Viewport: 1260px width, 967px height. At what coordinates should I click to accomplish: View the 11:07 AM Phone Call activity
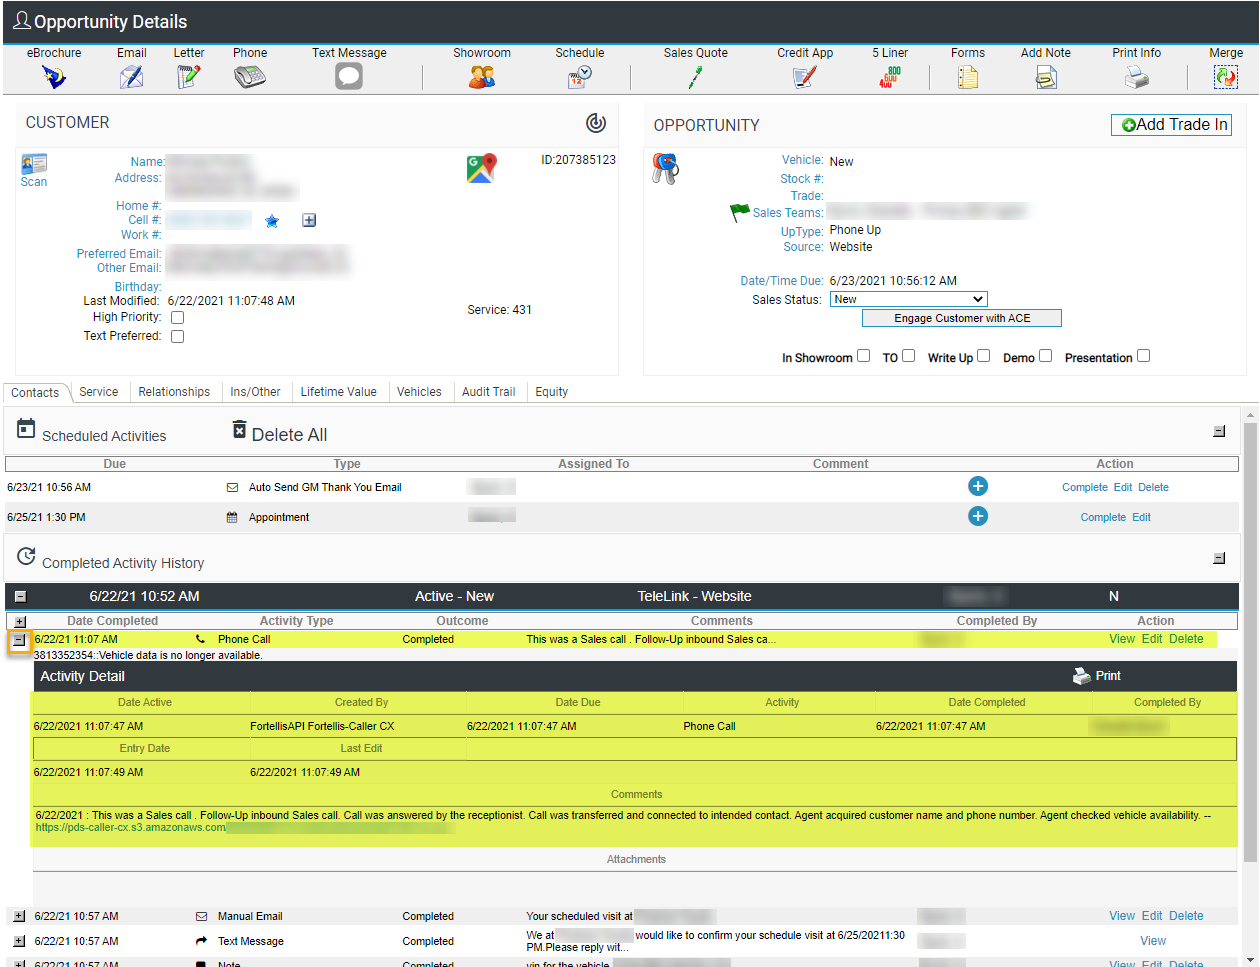pos(1122,640)
